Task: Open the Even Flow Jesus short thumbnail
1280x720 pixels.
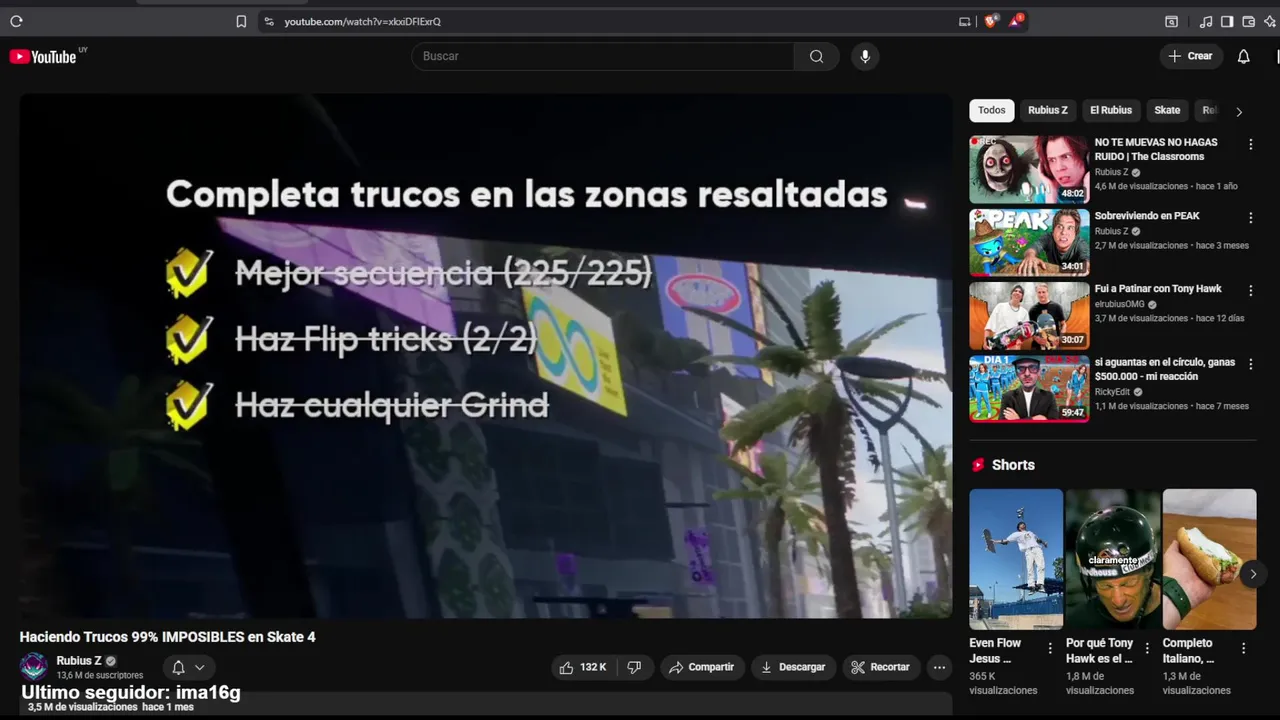Action: 1016,559
